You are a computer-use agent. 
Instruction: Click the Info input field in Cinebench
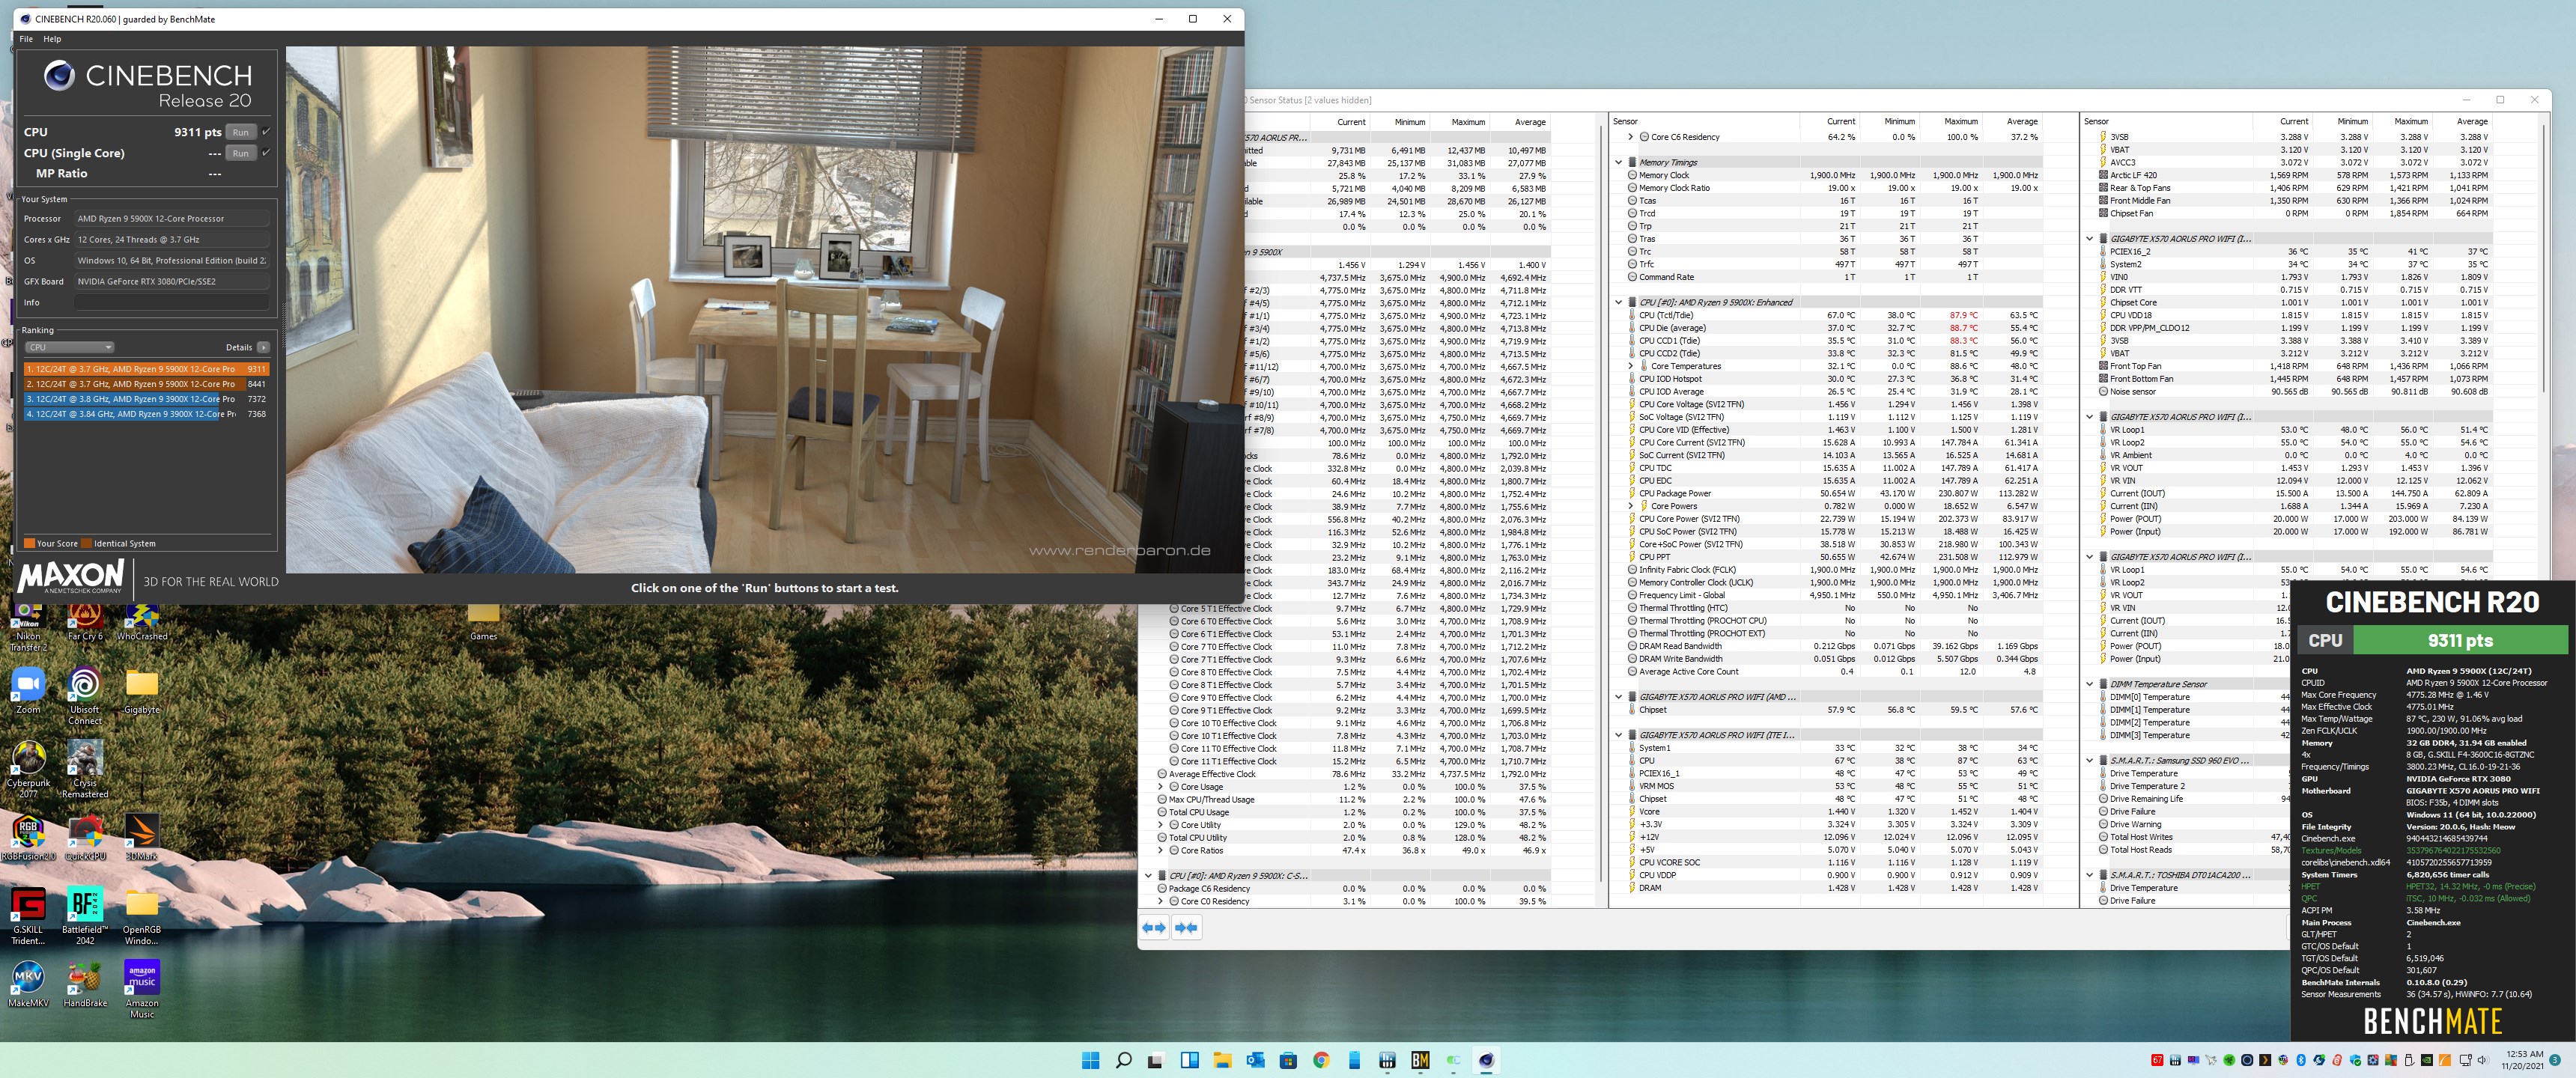[x=172, y=302]
